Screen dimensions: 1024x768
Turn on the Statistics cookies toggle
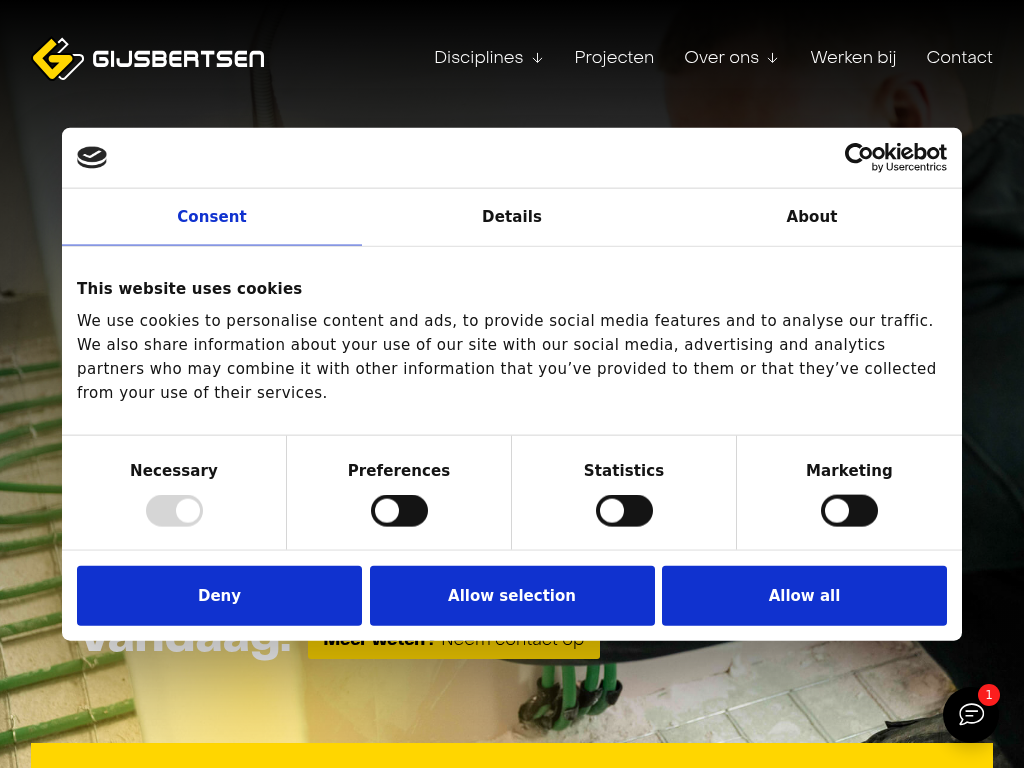click(624, 511)
